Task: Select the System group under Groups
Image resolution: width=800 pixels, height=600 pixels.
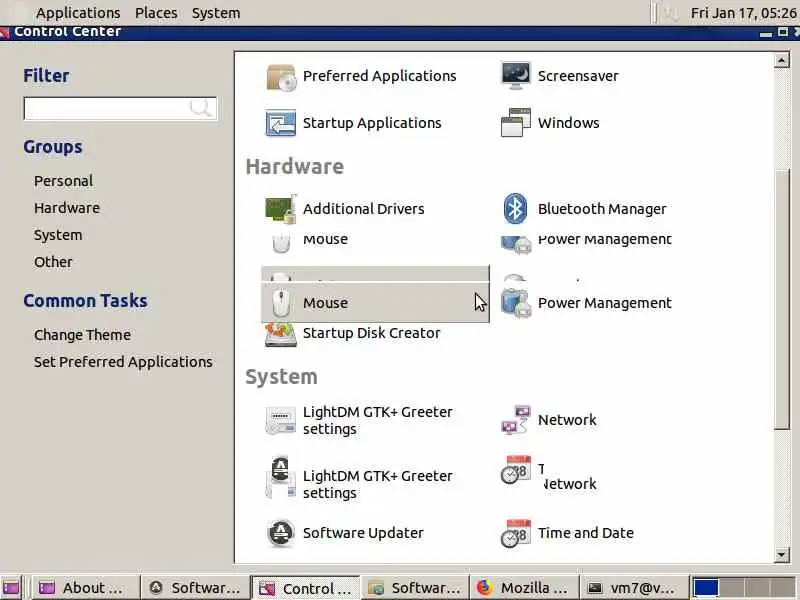Action: point(58,235)
